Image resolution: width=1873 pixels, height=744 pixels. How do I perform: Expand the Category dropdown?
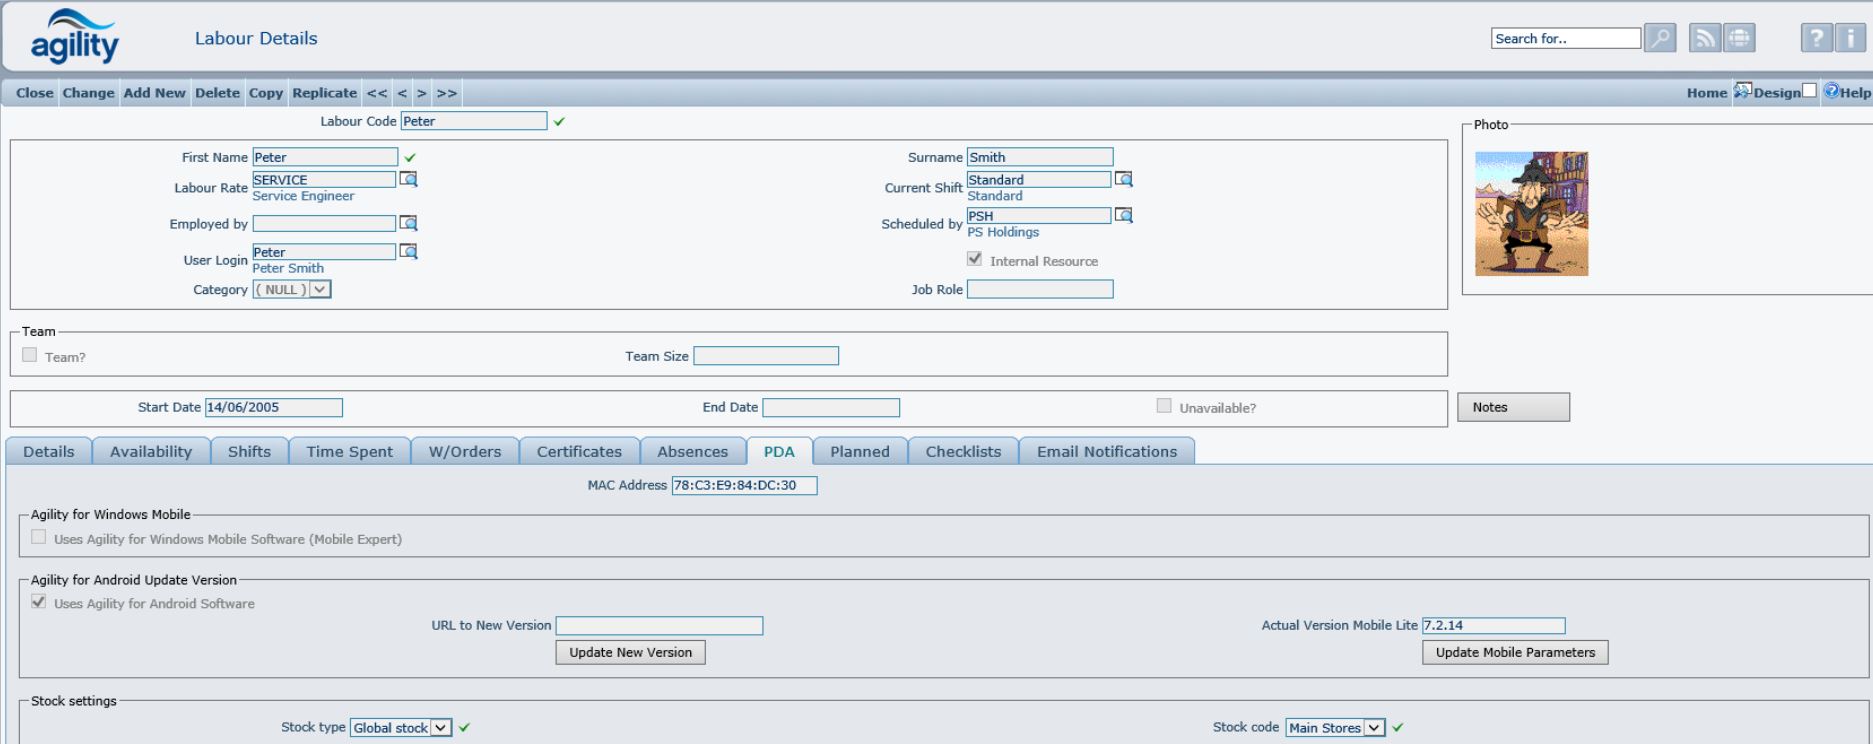pyautogui.click(x=320, y=290)
